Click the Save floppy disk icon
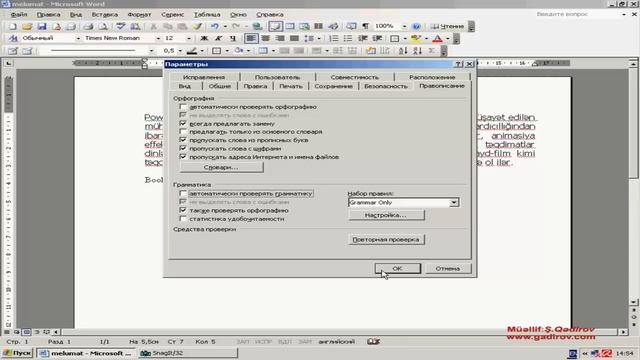The height and width of the screenshot is (360, 640). (x=42, y=27)
